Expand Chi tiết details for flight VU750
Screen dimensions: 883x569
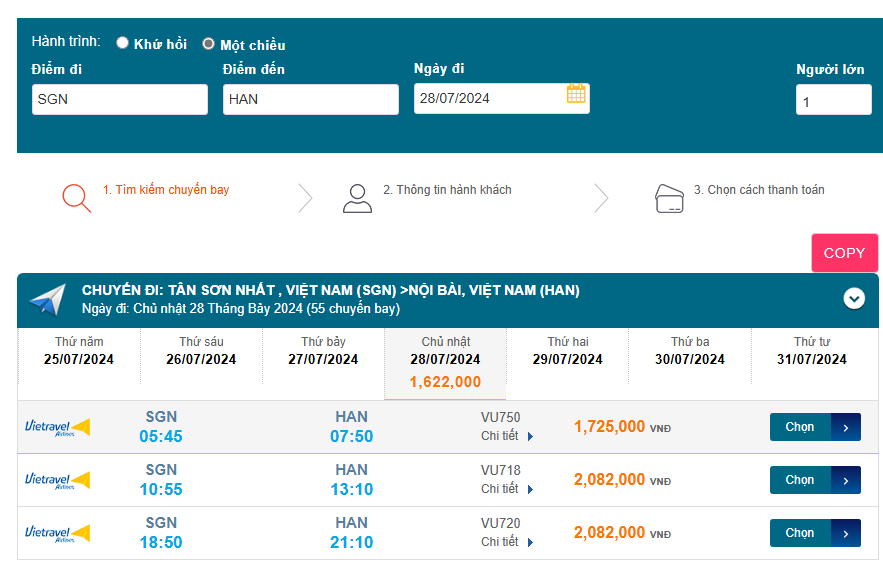[507, 436]
